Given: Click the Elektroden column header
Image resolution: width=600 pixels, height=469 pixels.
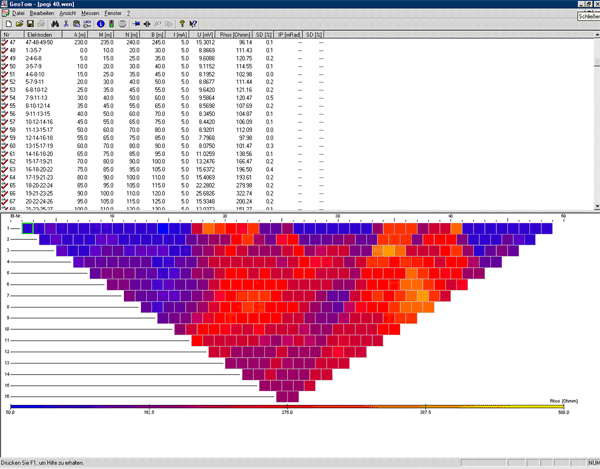Looking at the screenshot, I should tap(40, 34).
